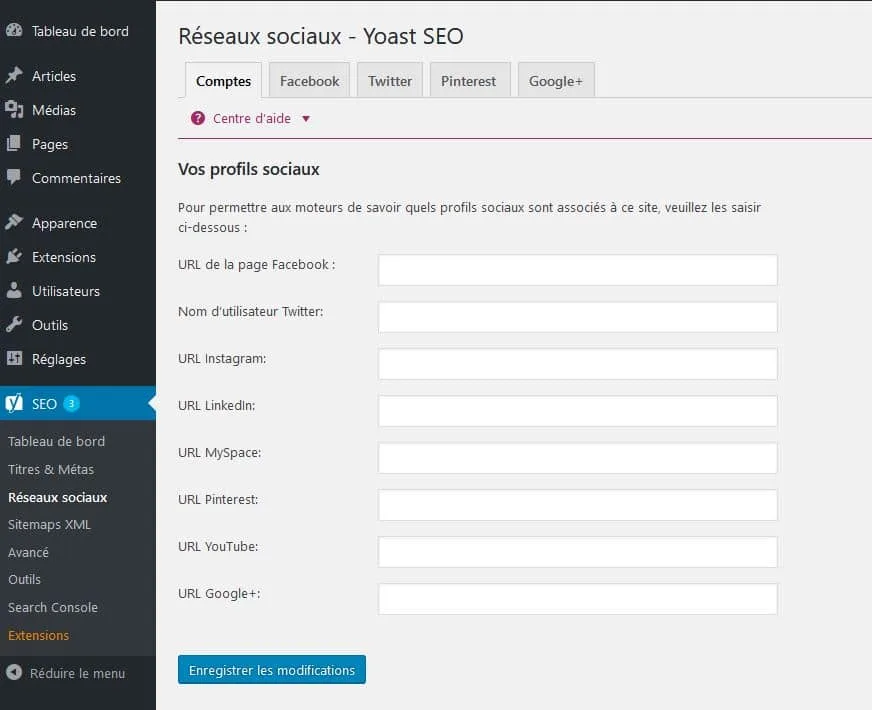
Task: Open the Médias menu item
Action: [x=54, y=110]
